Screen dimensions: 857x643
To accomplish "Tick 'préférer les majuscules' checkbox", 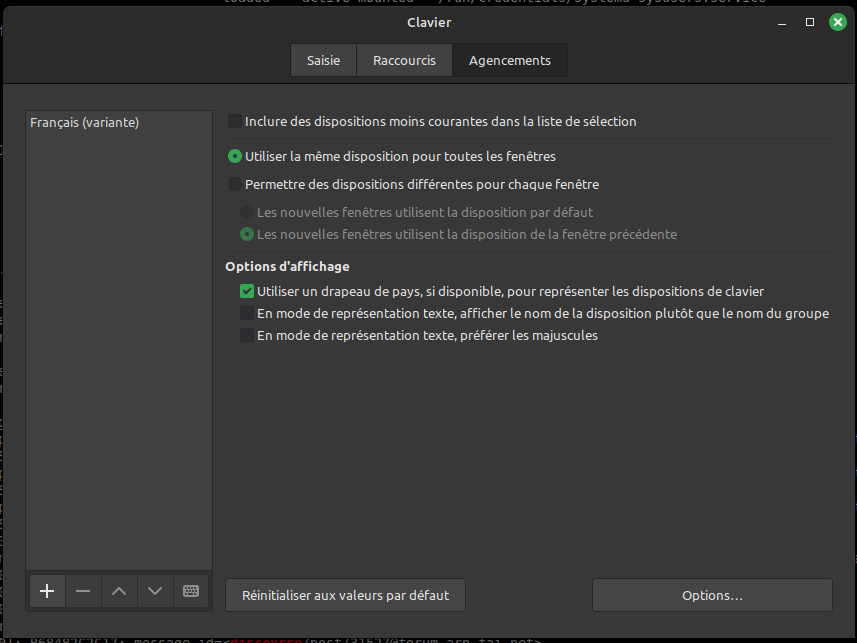I will [x=247, y=335].
